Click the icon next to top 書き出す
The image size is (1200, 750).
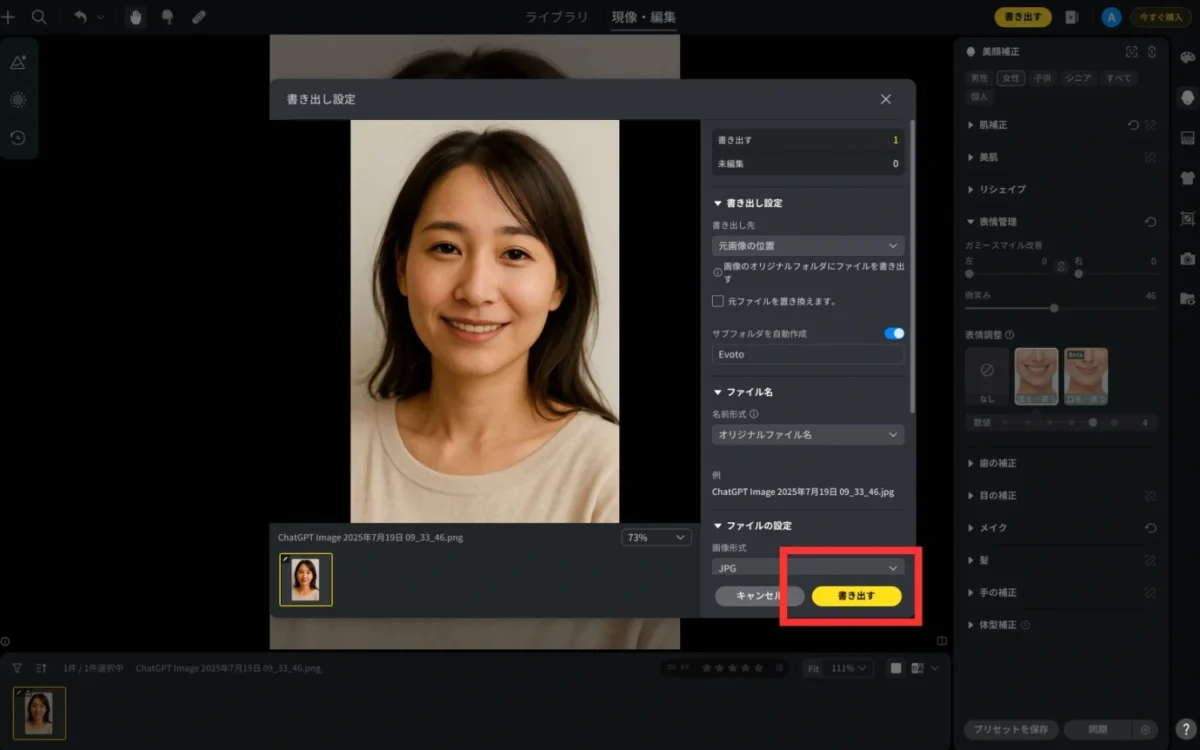pos(1071,17)
